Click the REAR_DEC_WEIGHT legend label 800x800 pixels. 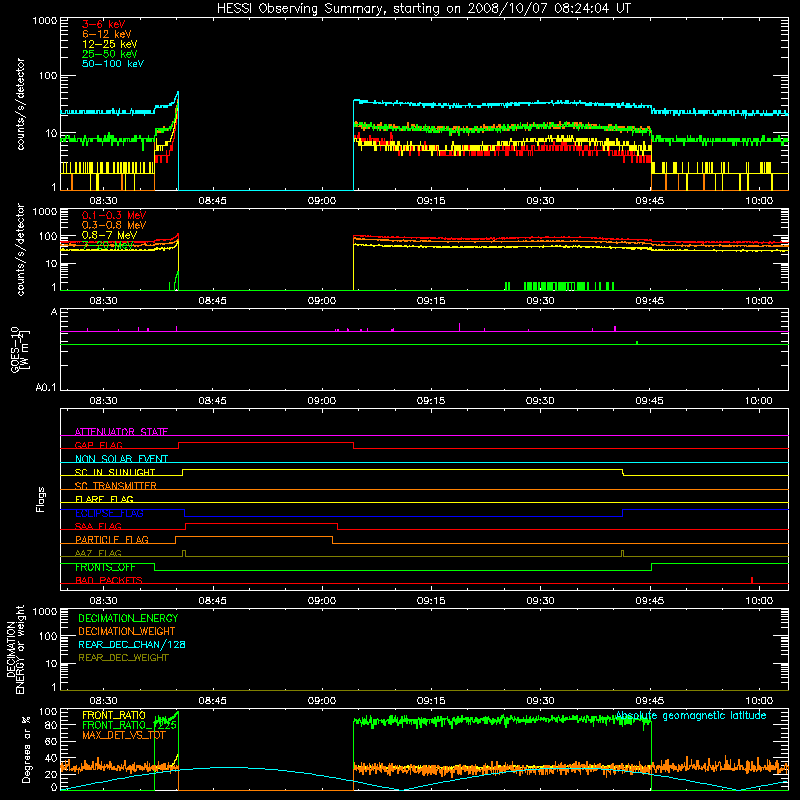[123, 658]
